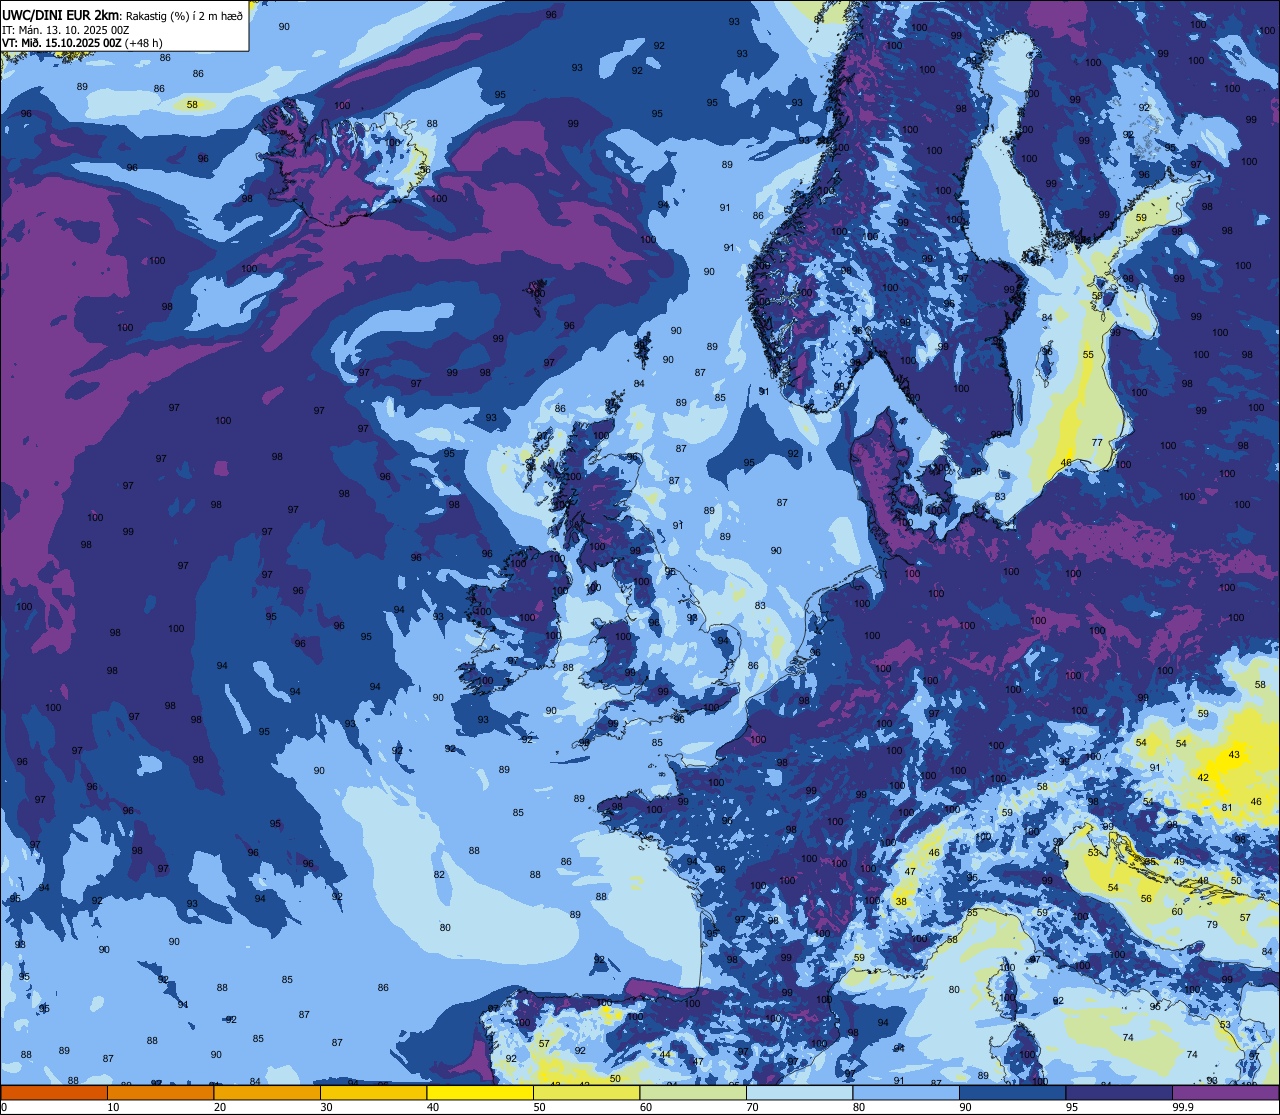This screenshot has height=1115, width=1280.
Task: Click the 60–70% pale green legend swatch
Action: click(693, 1093)
